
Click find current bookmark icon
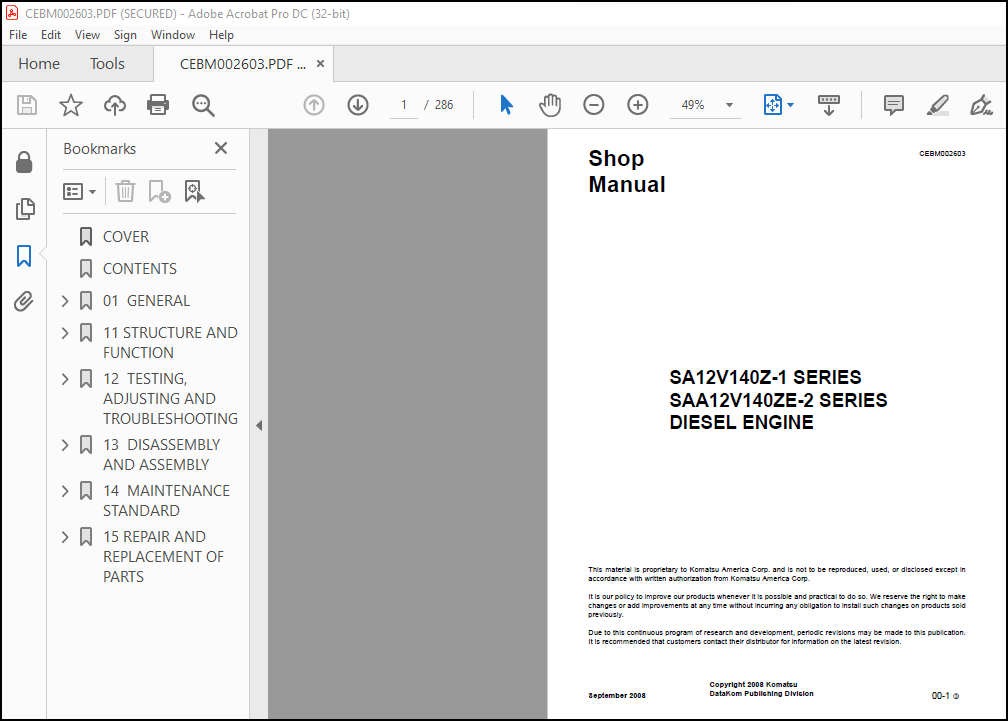coord(194,191)
